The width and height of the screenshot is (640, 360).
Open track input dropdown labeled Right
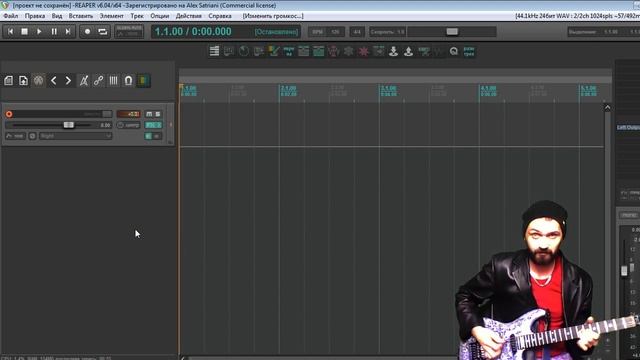click(x=75, y=136)
